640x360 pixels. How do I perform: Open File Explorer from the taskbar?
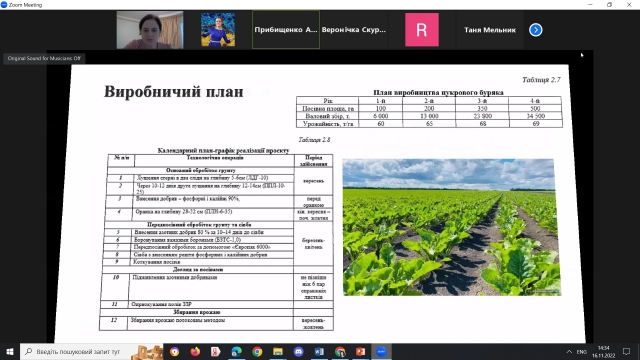click(x=278, y=352)
